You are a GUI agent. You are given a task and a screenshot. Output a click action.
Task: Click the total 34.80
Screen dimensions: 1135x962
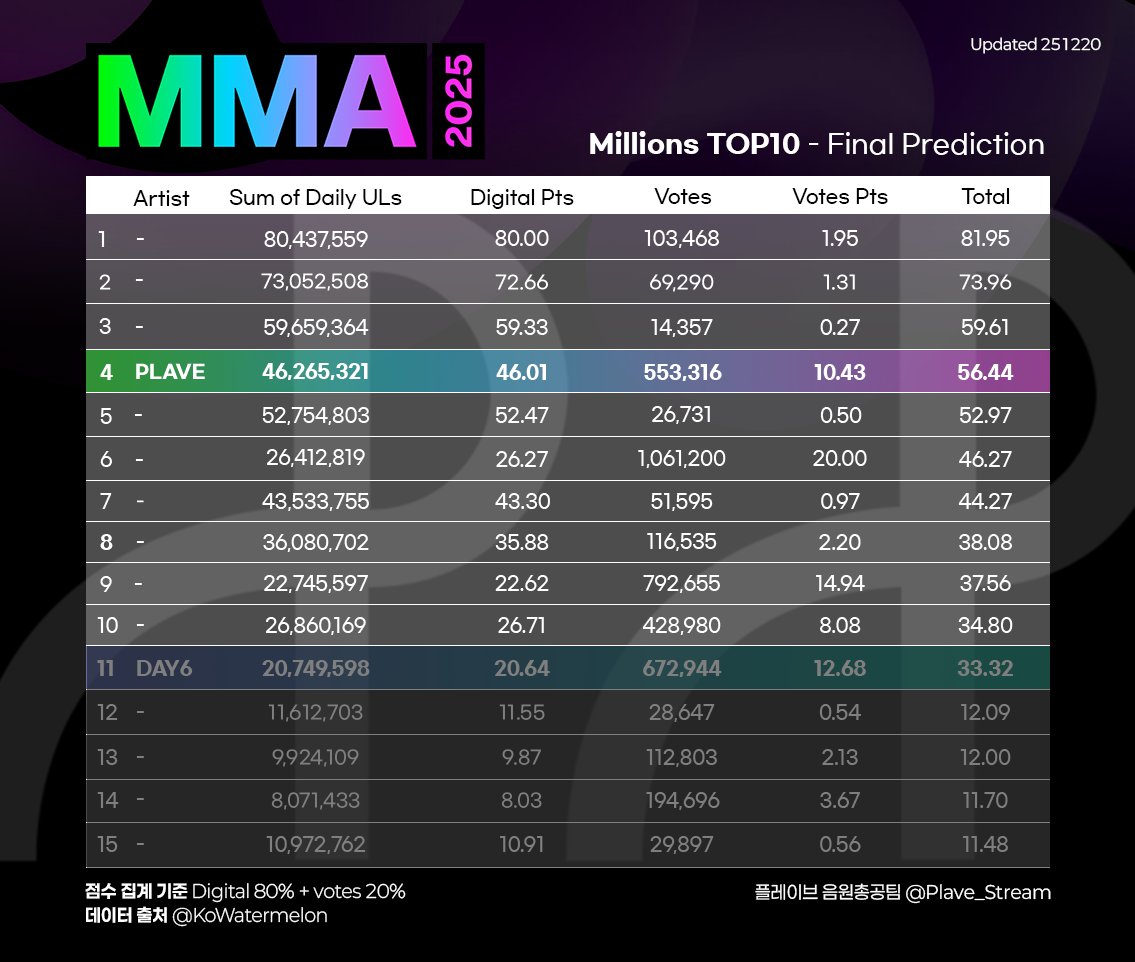(985, 625)
